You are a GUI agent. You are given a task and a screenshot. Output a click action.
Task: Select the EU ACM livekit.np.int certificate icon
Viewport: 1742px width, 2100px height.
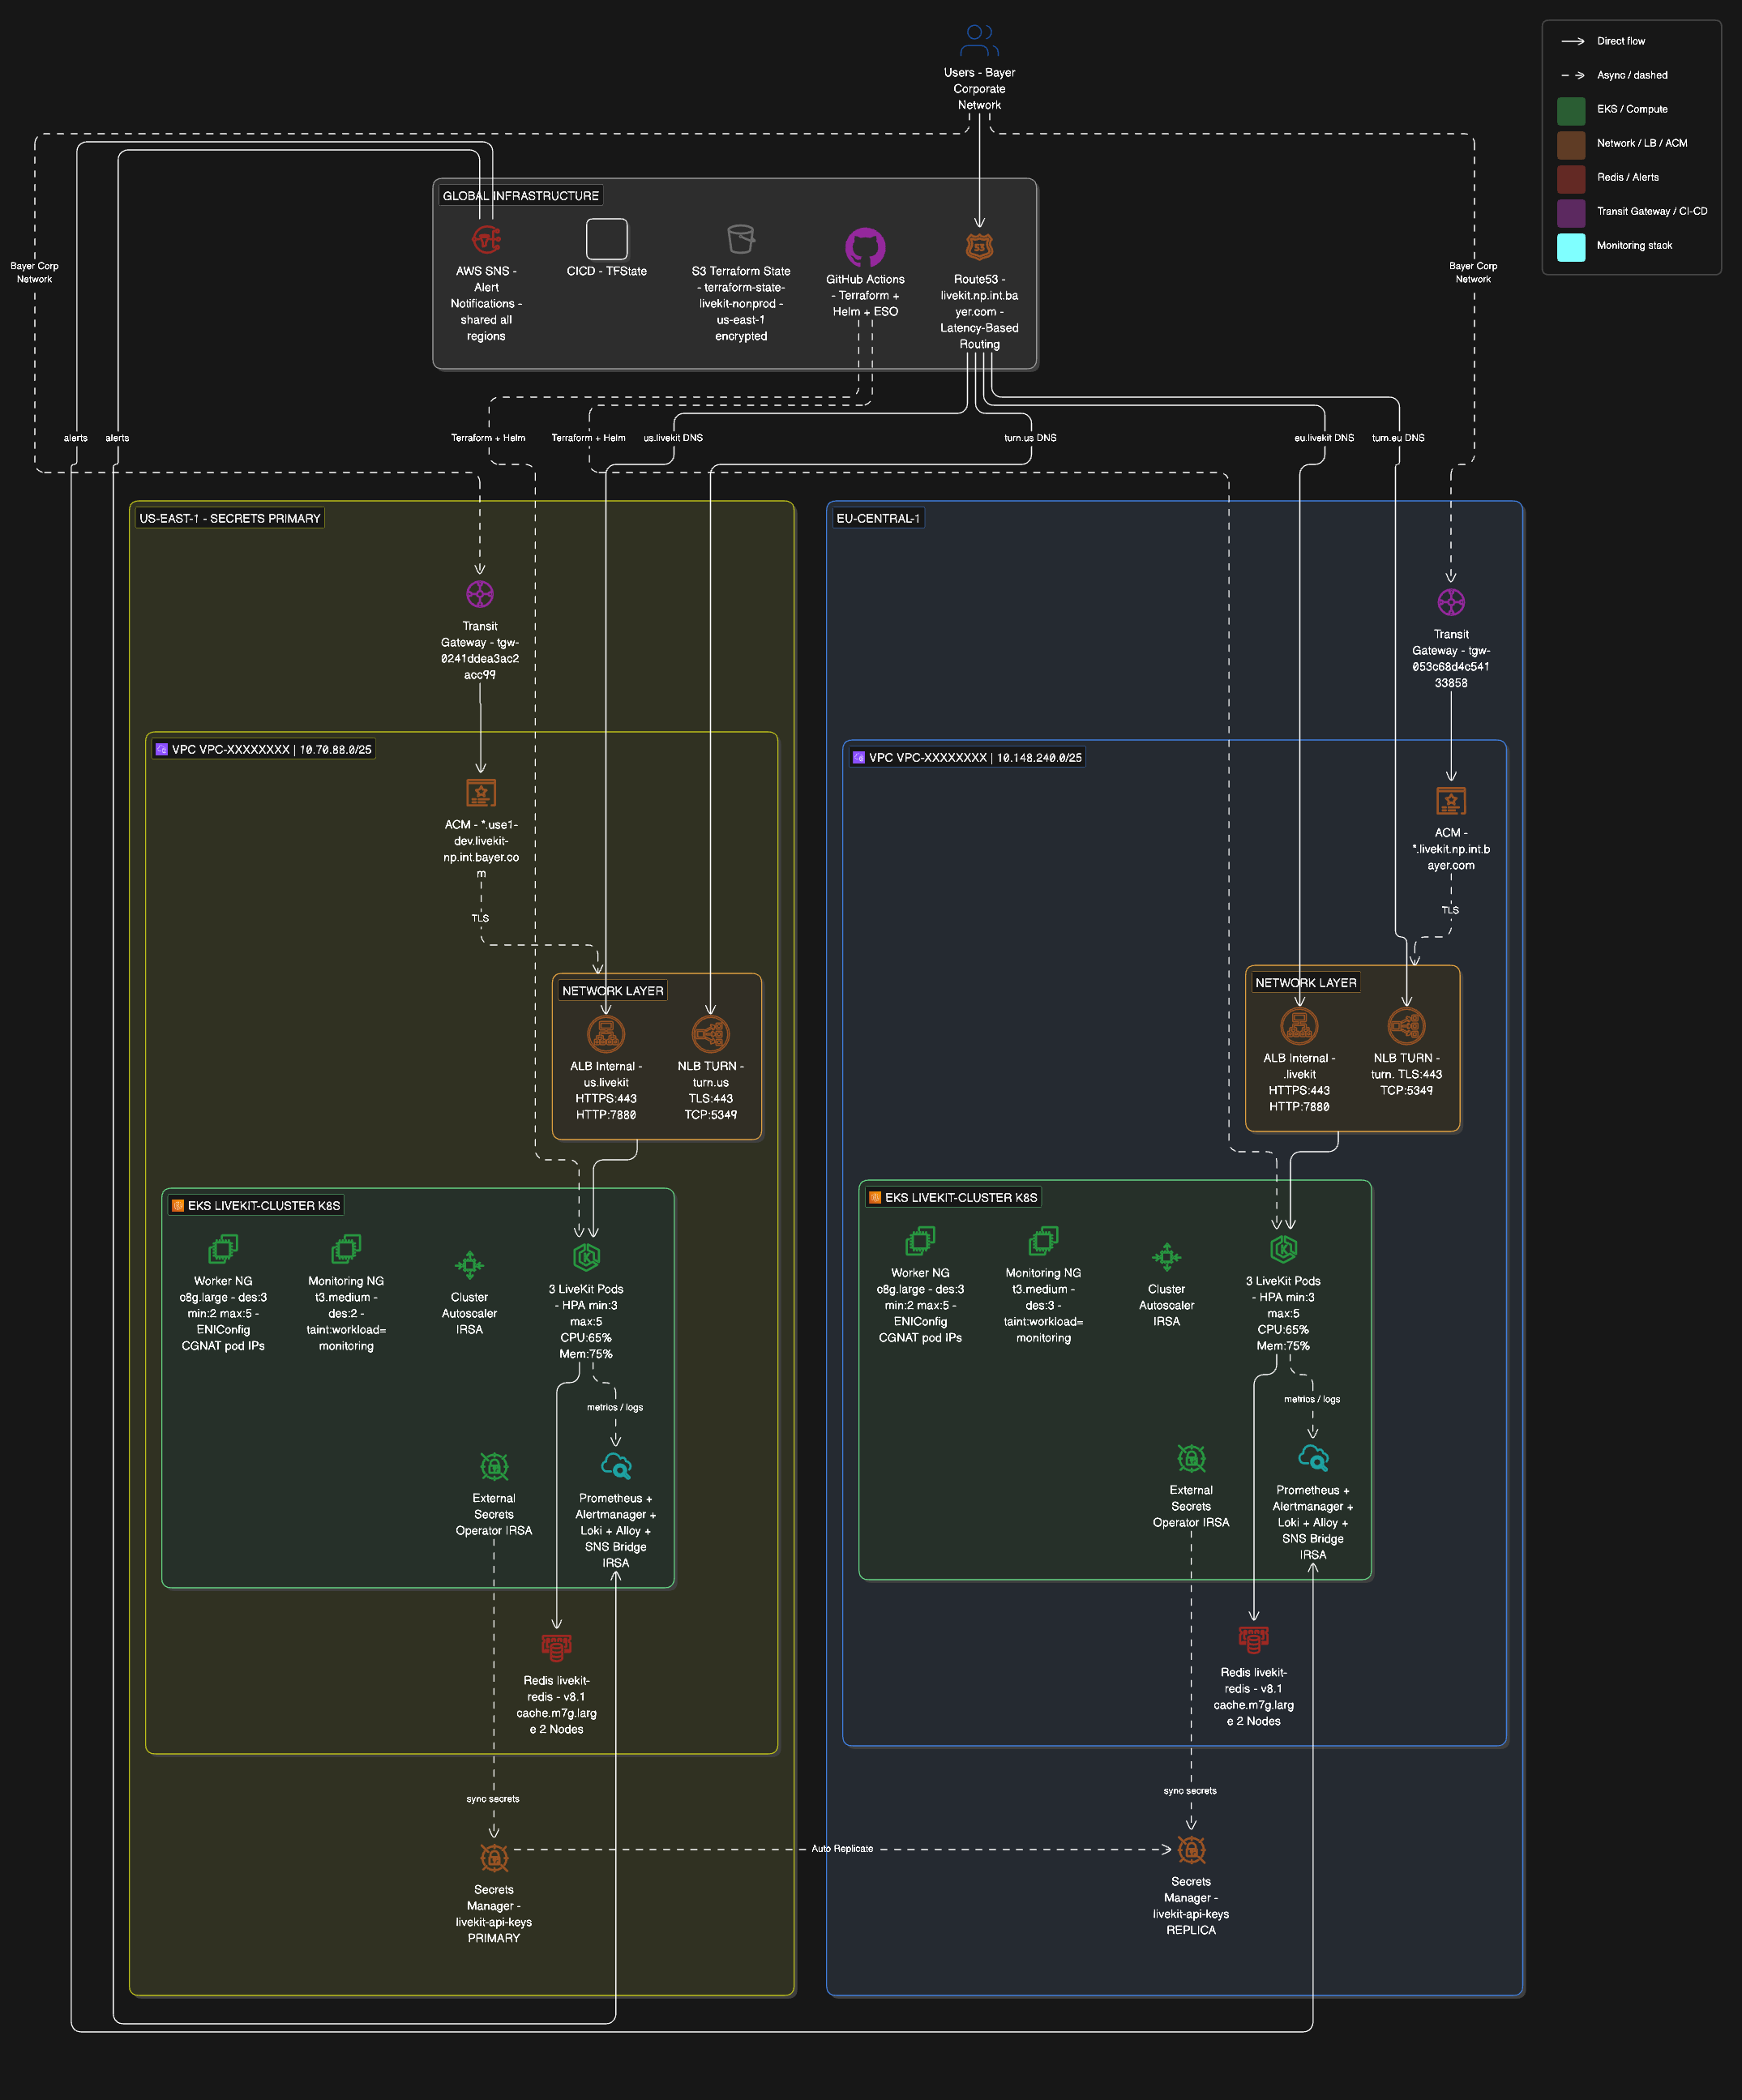pos(1451,801)
